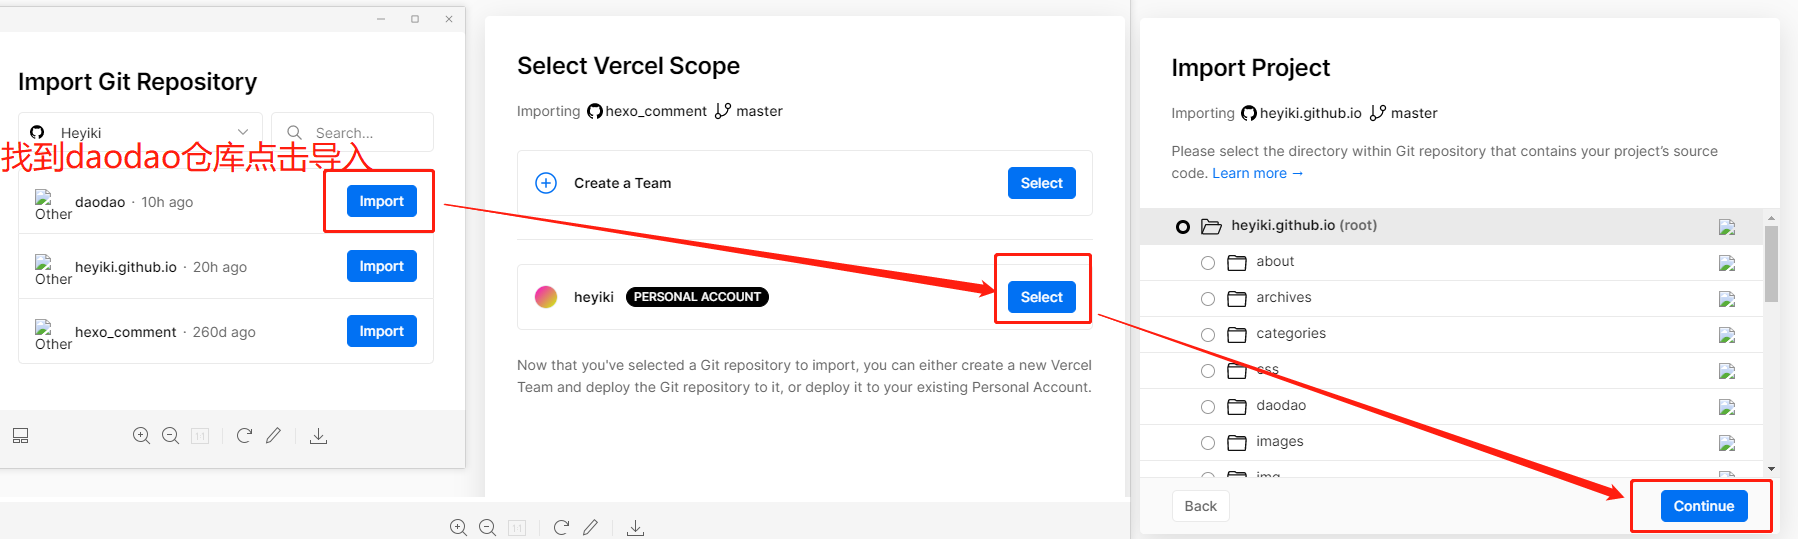Open the Learn more link

(x=1257, y=173)
